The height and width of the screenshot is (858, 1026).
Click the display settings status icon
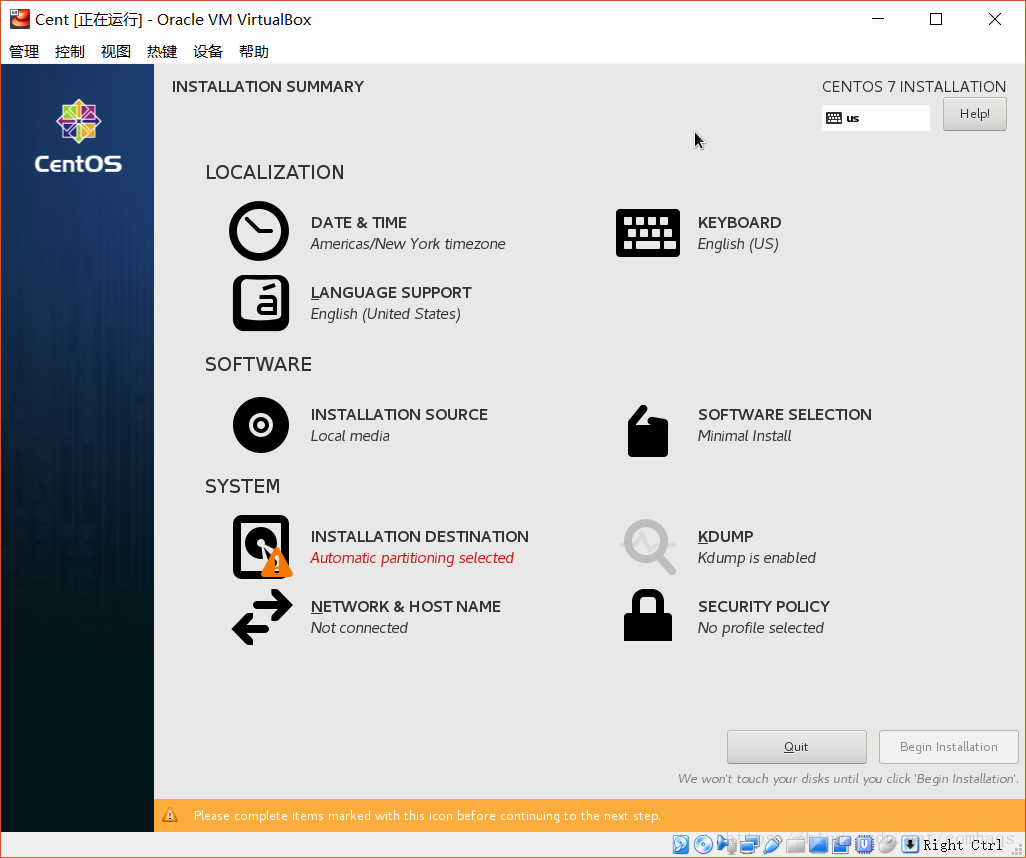(x=818, y=845)
